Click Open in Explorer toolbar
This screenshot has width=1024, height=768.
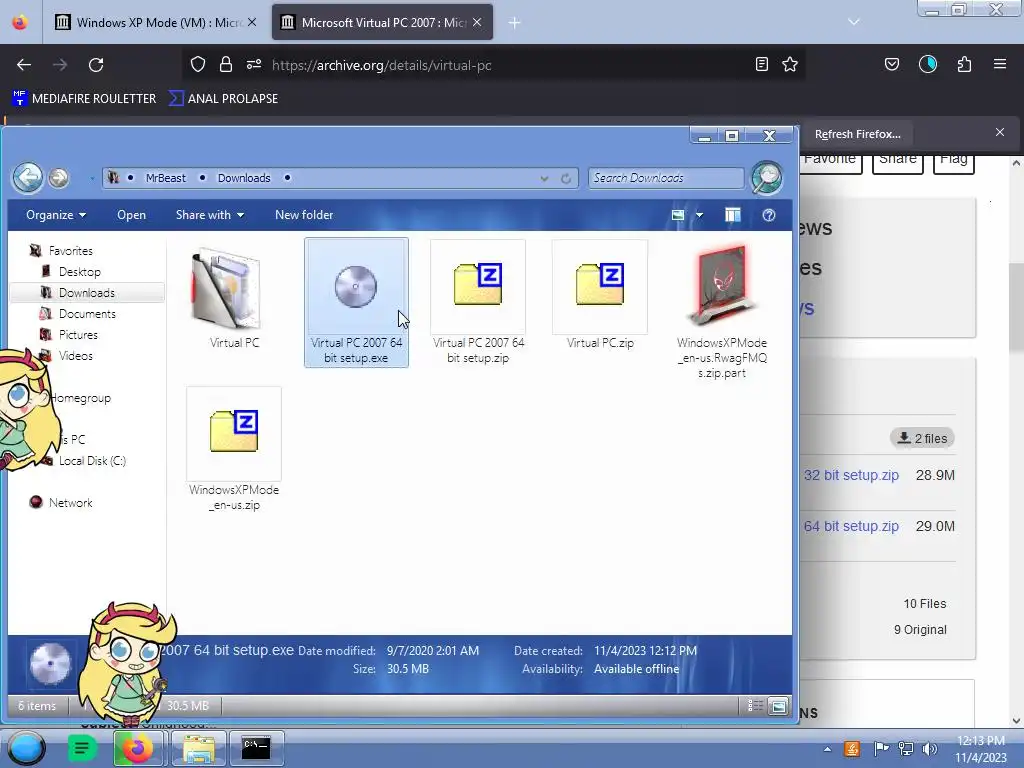(131, 215)
